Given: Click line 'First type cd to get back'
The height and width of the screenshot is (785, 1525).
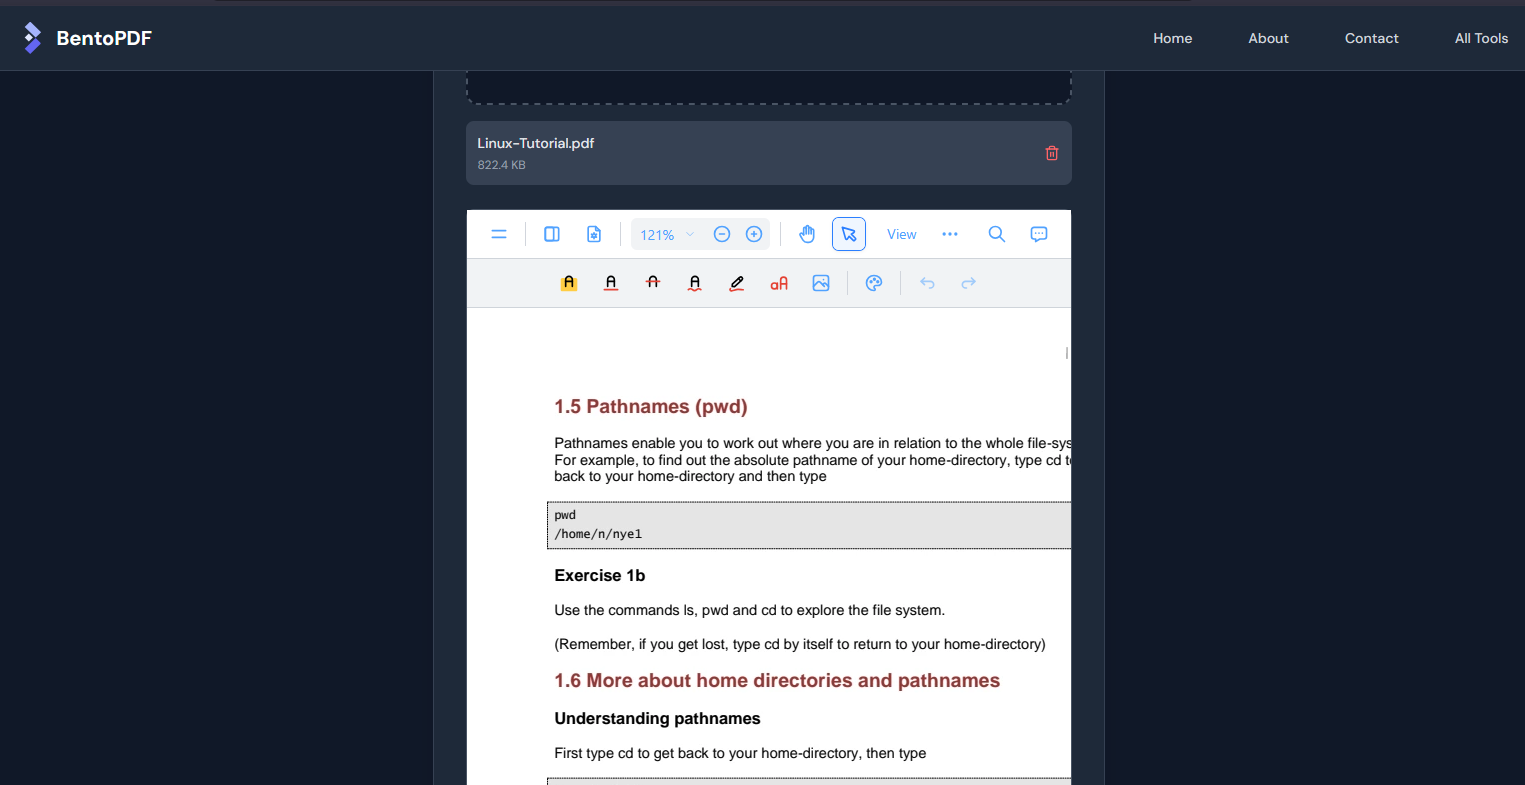Looking at the screenshot, I should (x=740, y=753).
